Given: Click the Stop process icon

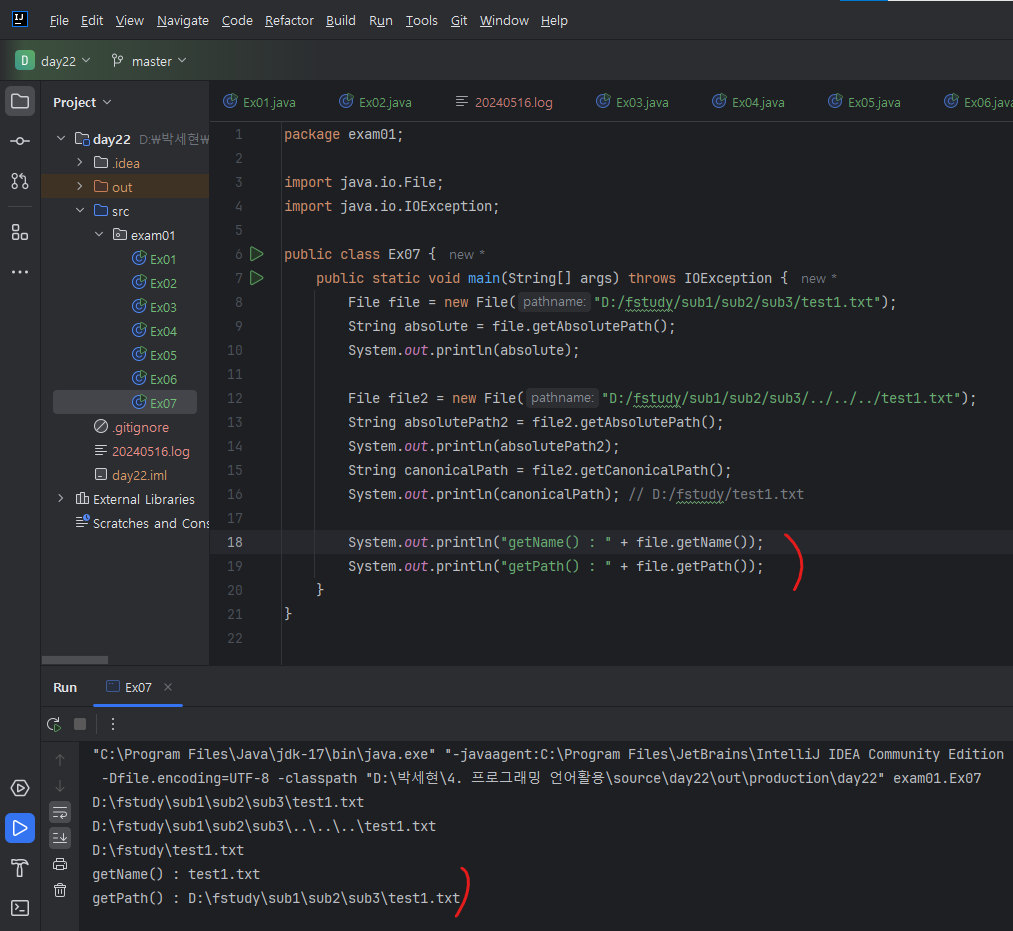Looking at the screenshot, I should click(80, 724).
